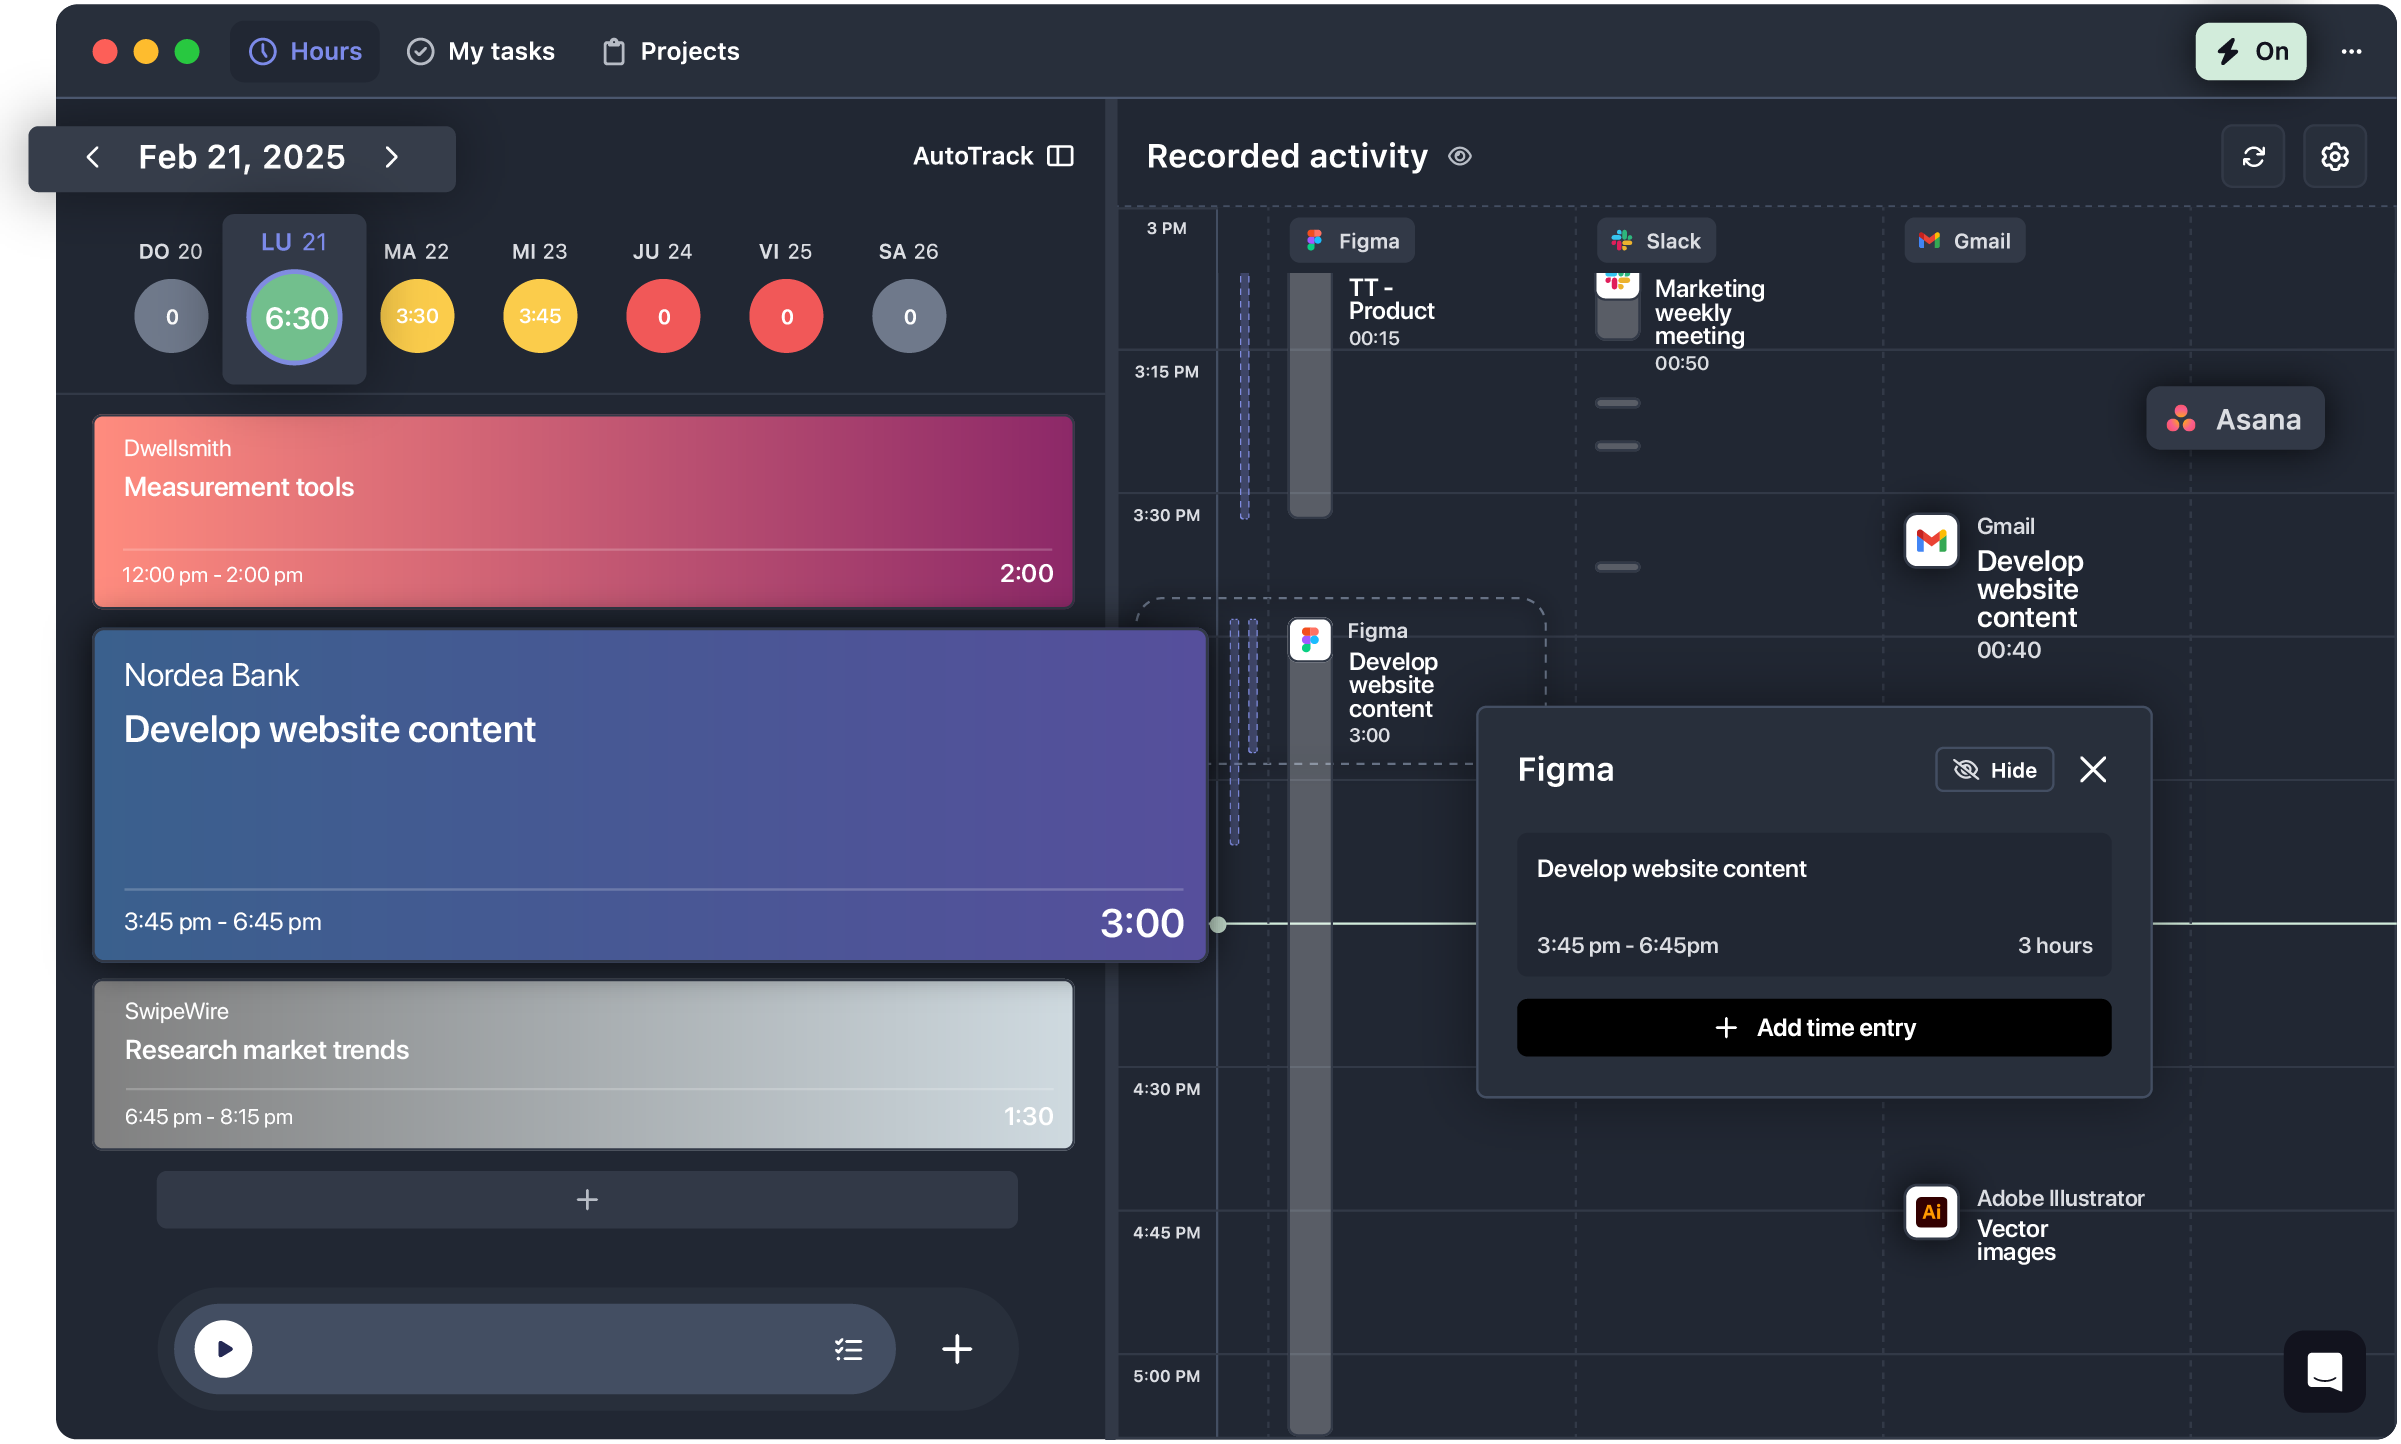Toggle the tracking On switch
The image size is (2401, 1444).
point(2250,50)
